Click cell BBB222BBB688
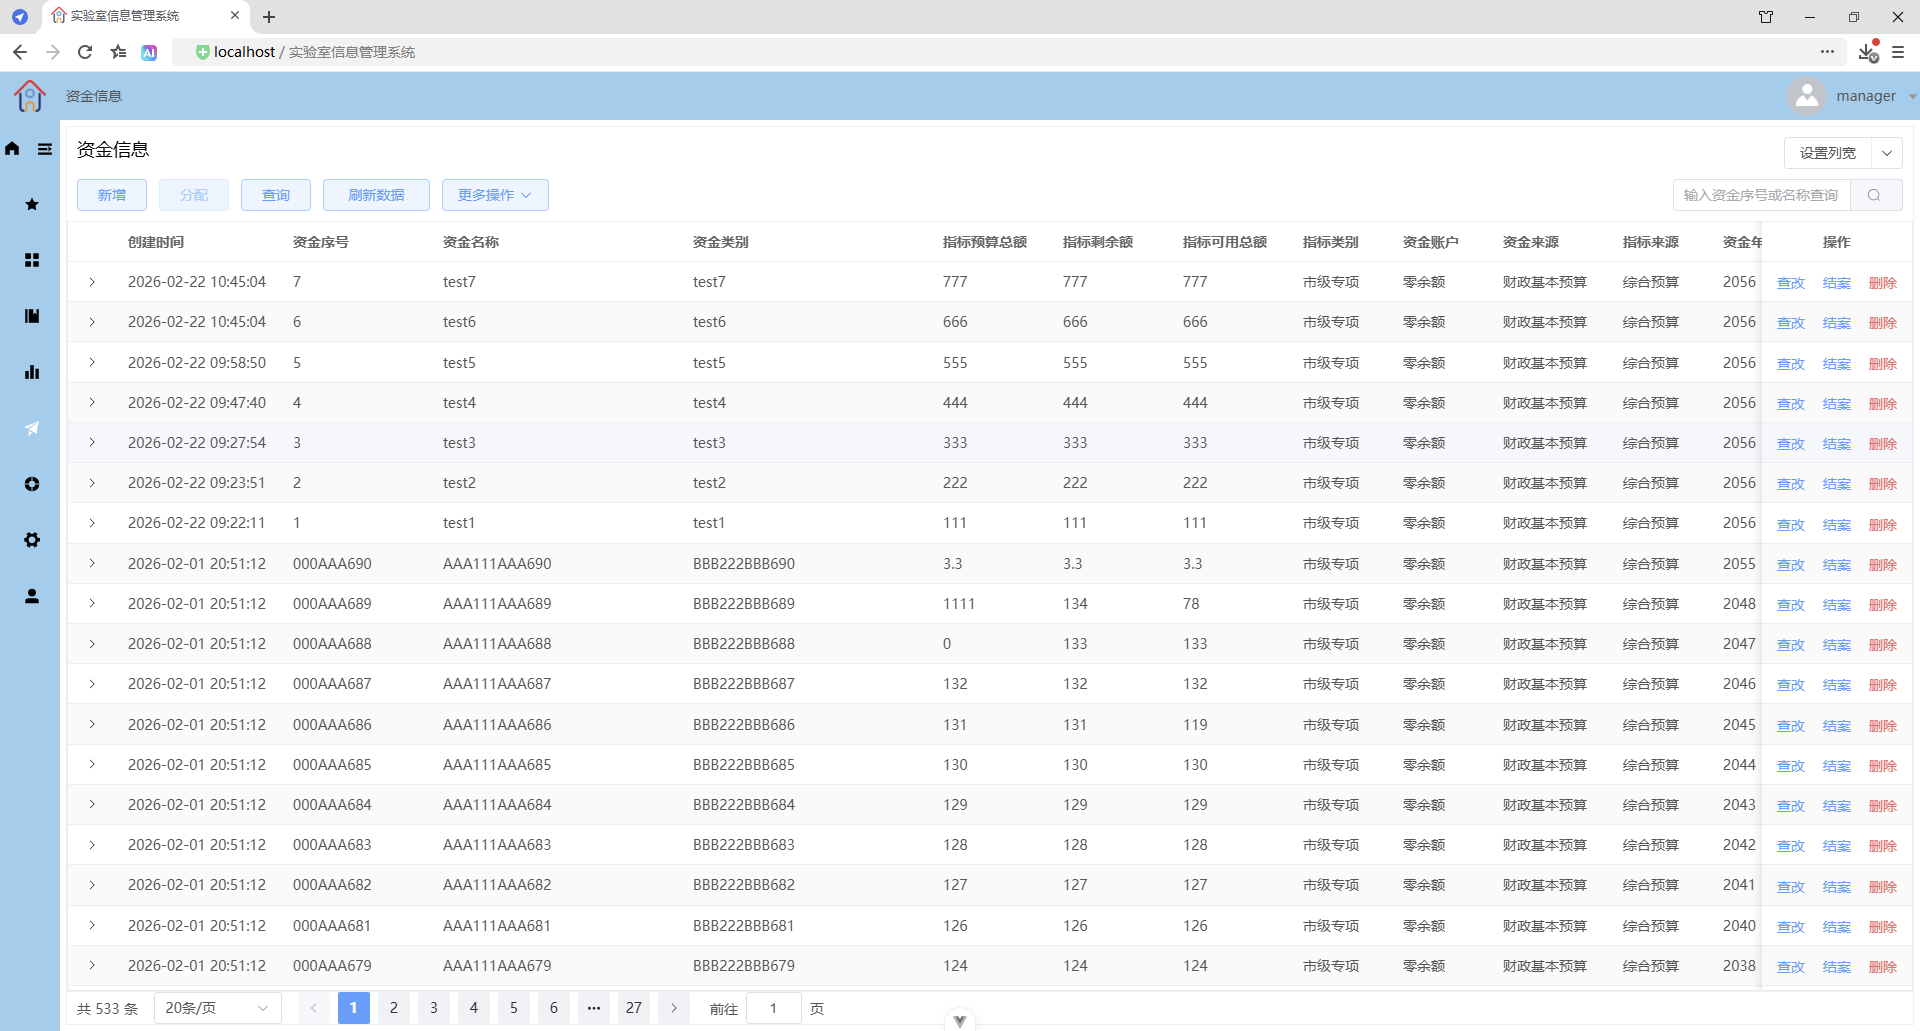This screenshot has width=1920, height=1031. 744,644
